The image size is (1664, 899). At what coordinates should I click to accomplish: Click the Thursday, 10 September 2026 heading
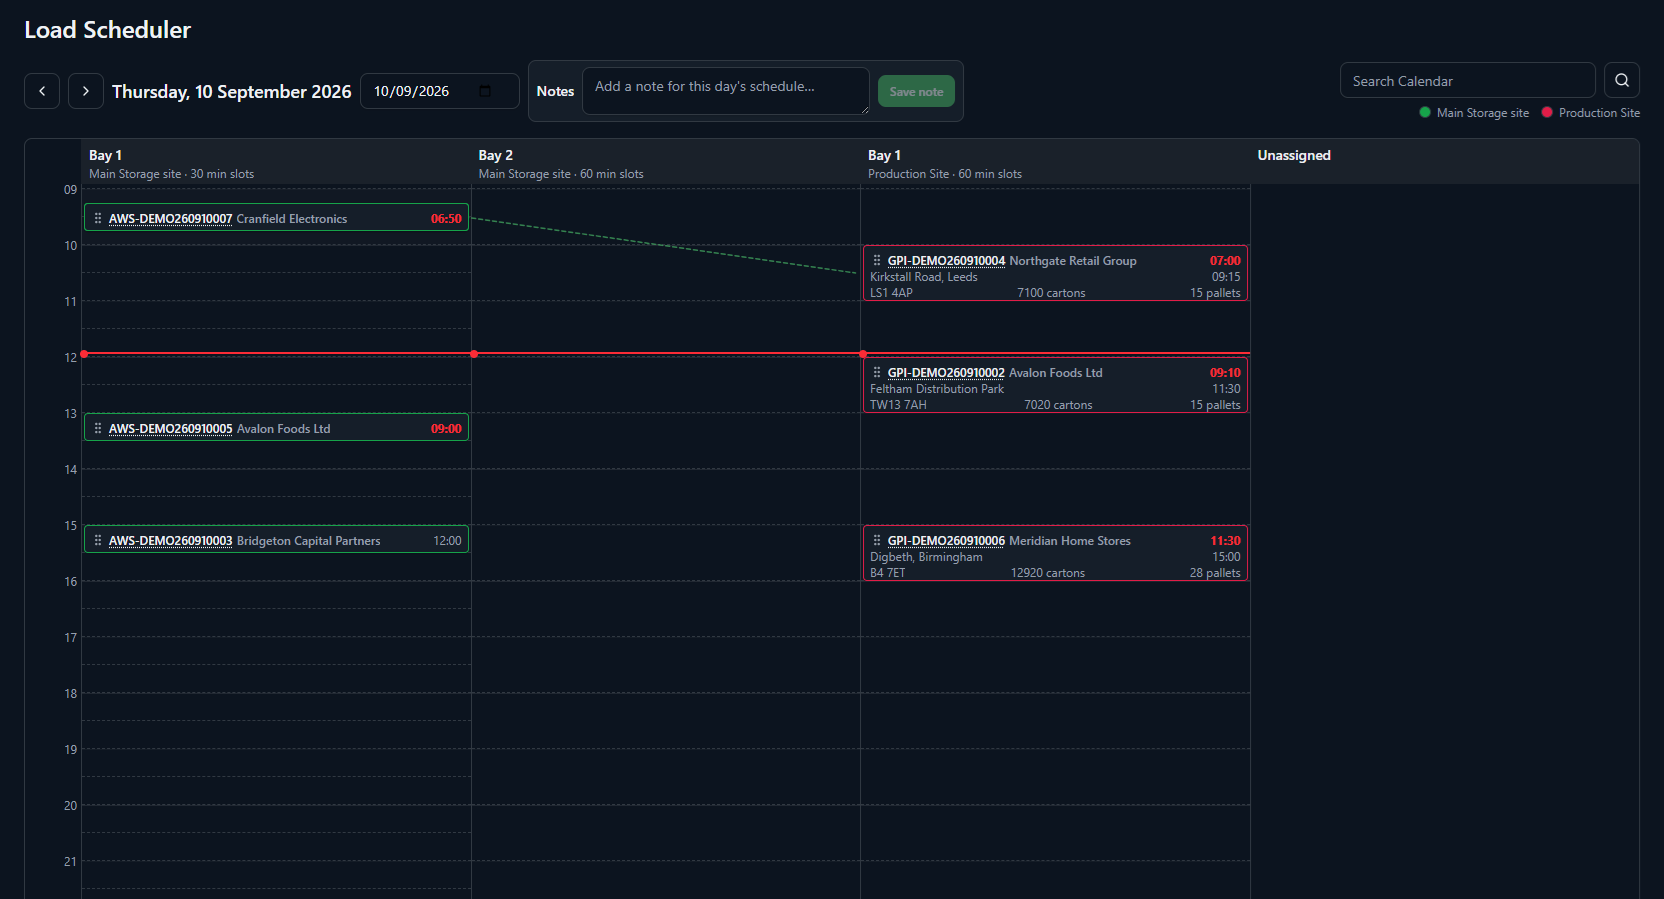click(232, 91)
